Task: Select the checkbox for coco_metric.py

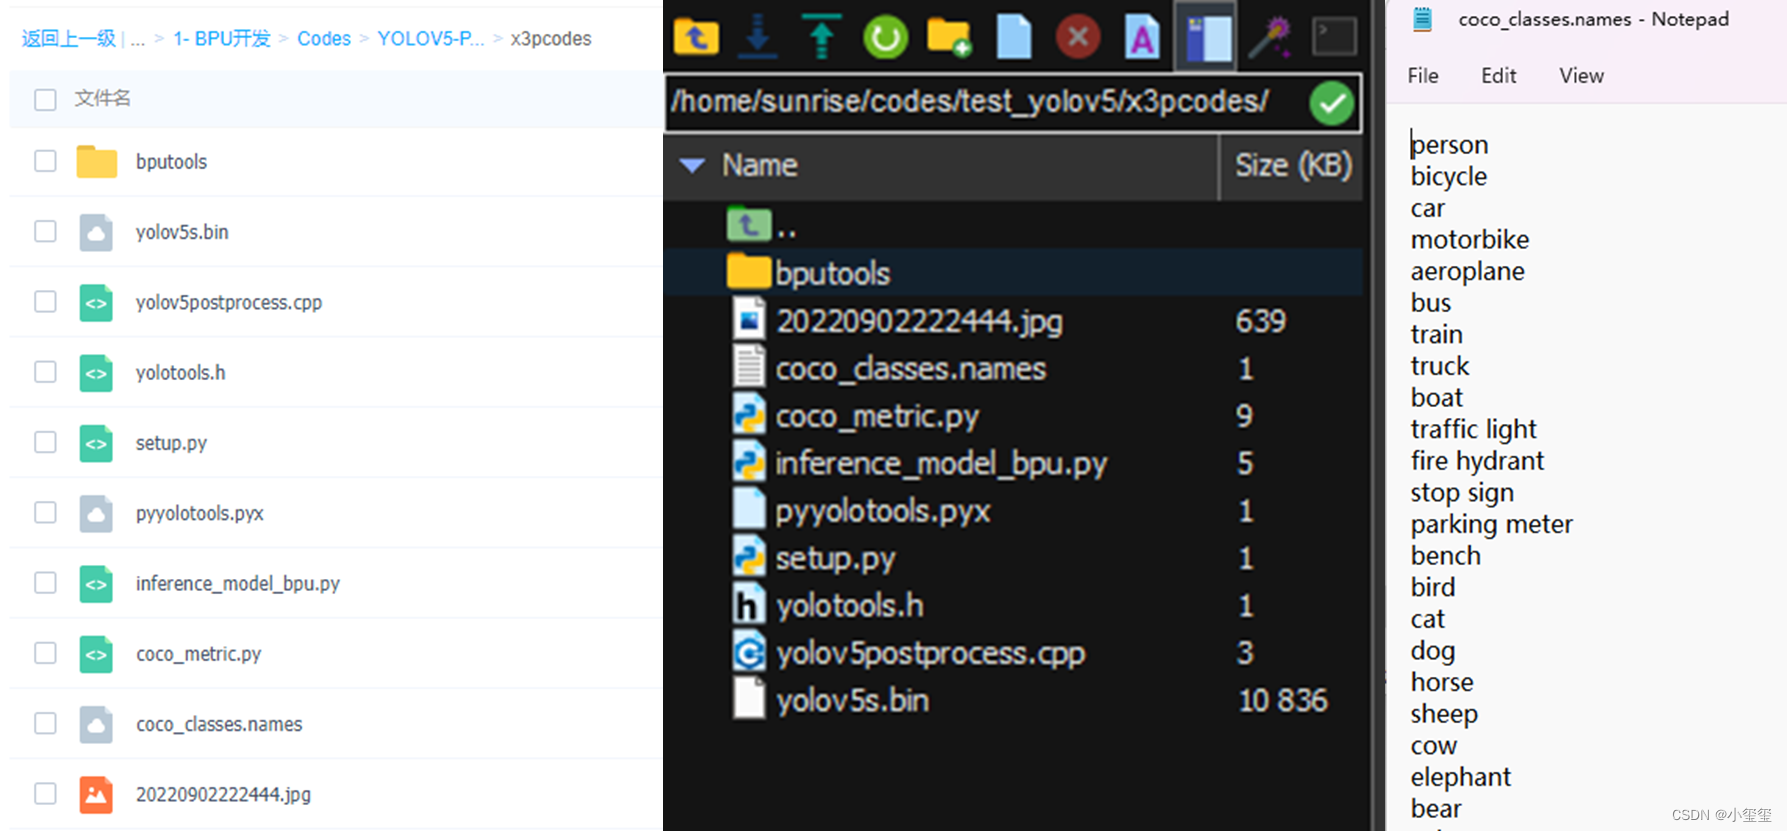Action: point(45,653)
